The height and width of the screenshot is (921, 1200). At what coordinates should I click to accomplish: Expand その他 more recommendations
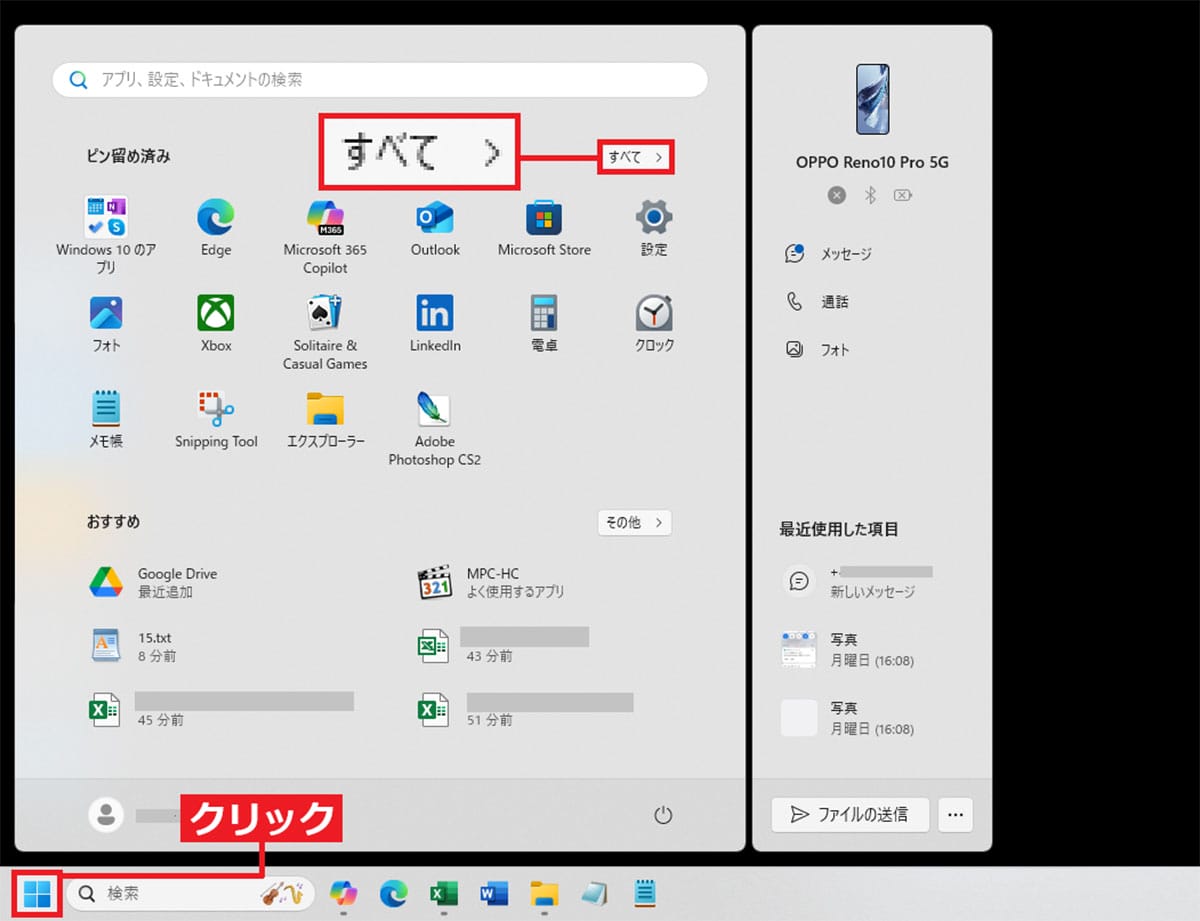pyautogui.click(x=634, y=522)
